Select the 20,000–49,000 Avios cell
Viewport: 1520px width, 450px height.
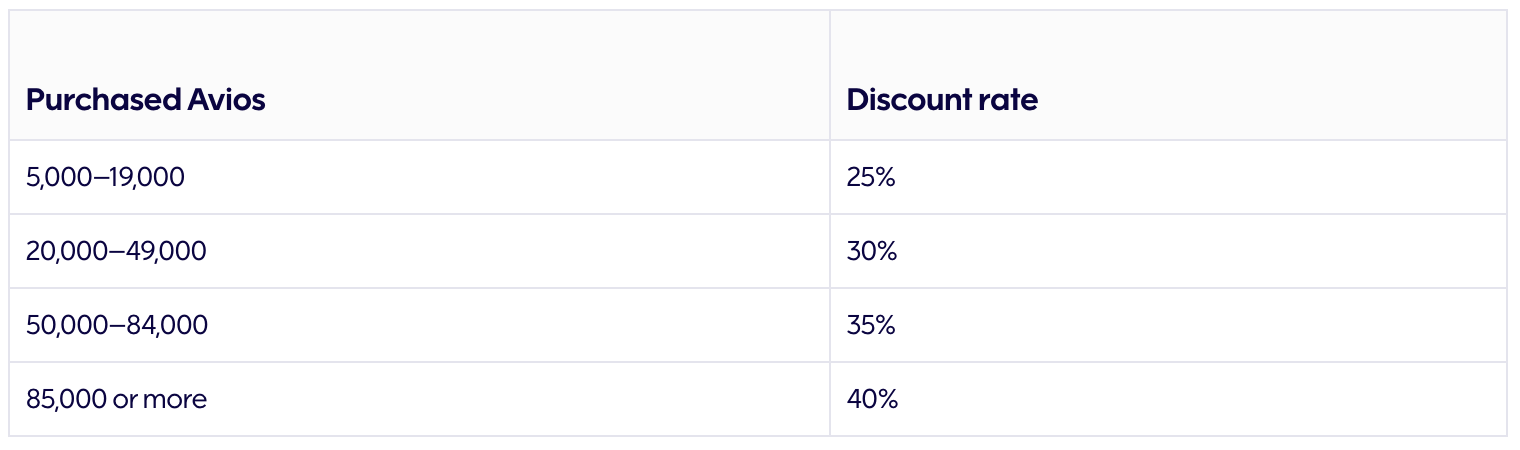click(116, 252)
